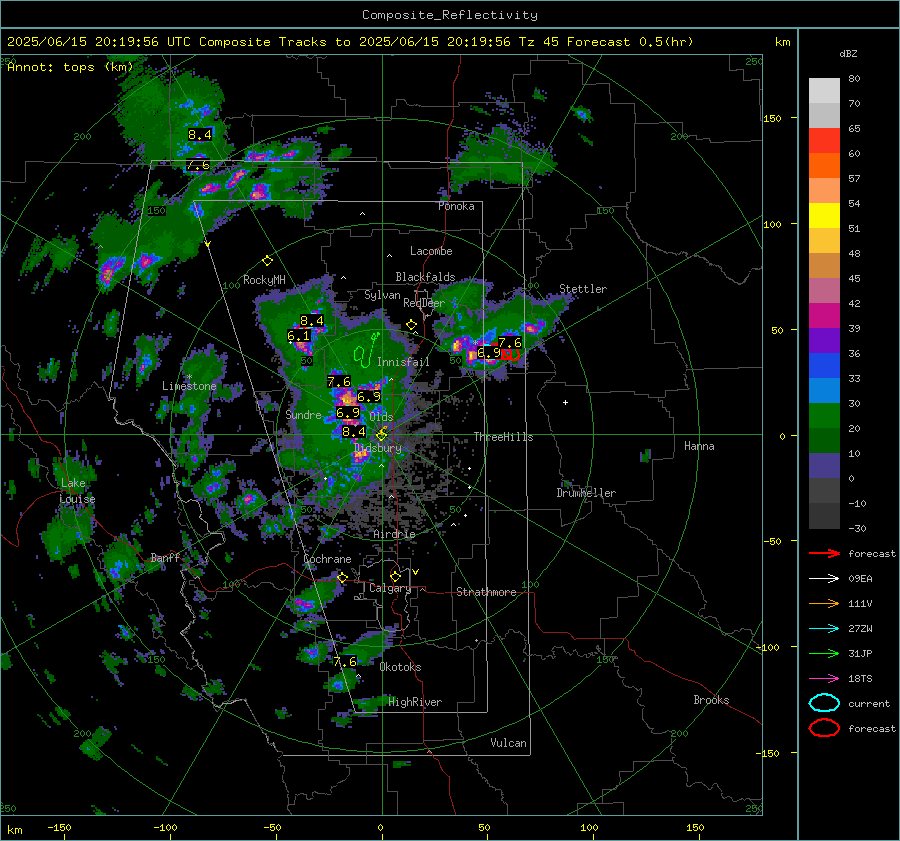This screenshot has width=900, height=841.
Task: Click the Stettler city label
Action: 583,289
